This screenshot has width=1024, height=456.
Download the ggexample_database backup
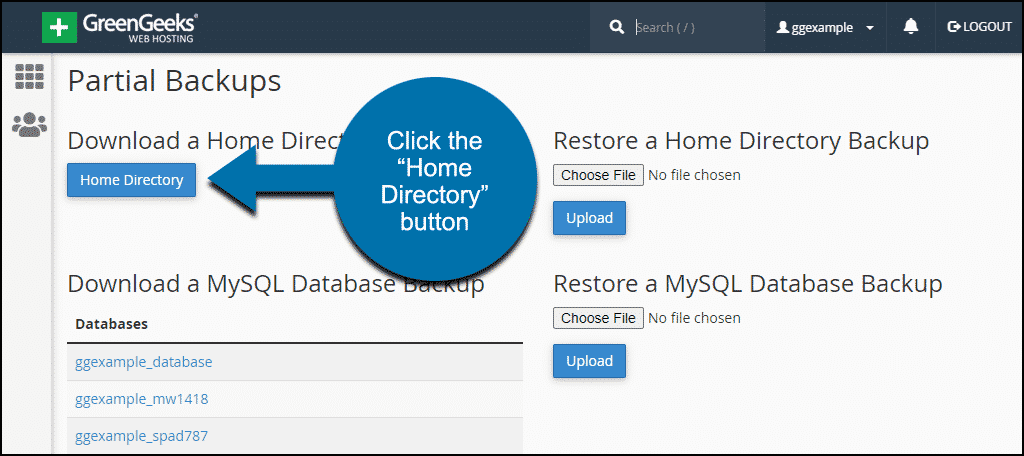pos(143,362)
